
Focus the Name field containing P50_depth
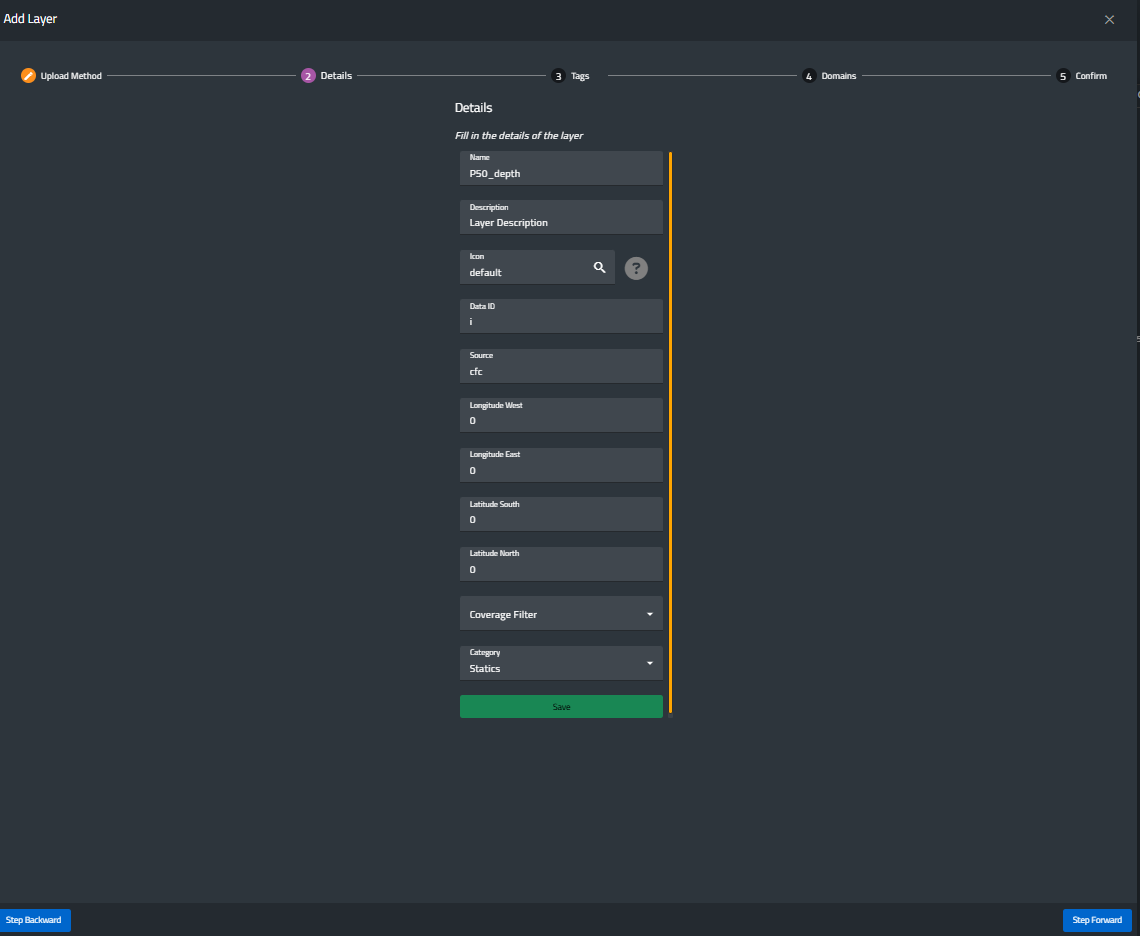click(x=561, y=173)
